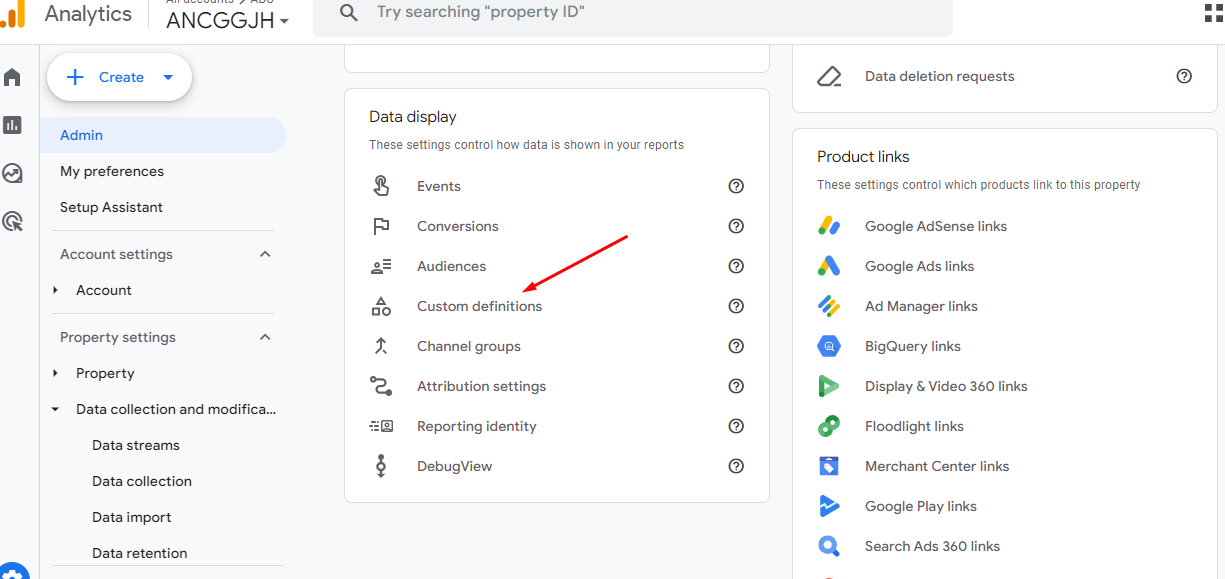1225x579 pixels.
Task: Open the Create dropdown button
Action: 119,77
